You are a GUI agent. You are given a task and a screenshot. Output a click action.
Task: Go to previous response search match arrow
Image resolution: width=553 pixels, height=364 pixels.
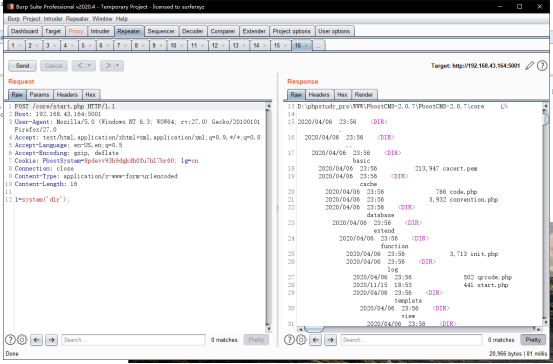[x=315, y=340]
